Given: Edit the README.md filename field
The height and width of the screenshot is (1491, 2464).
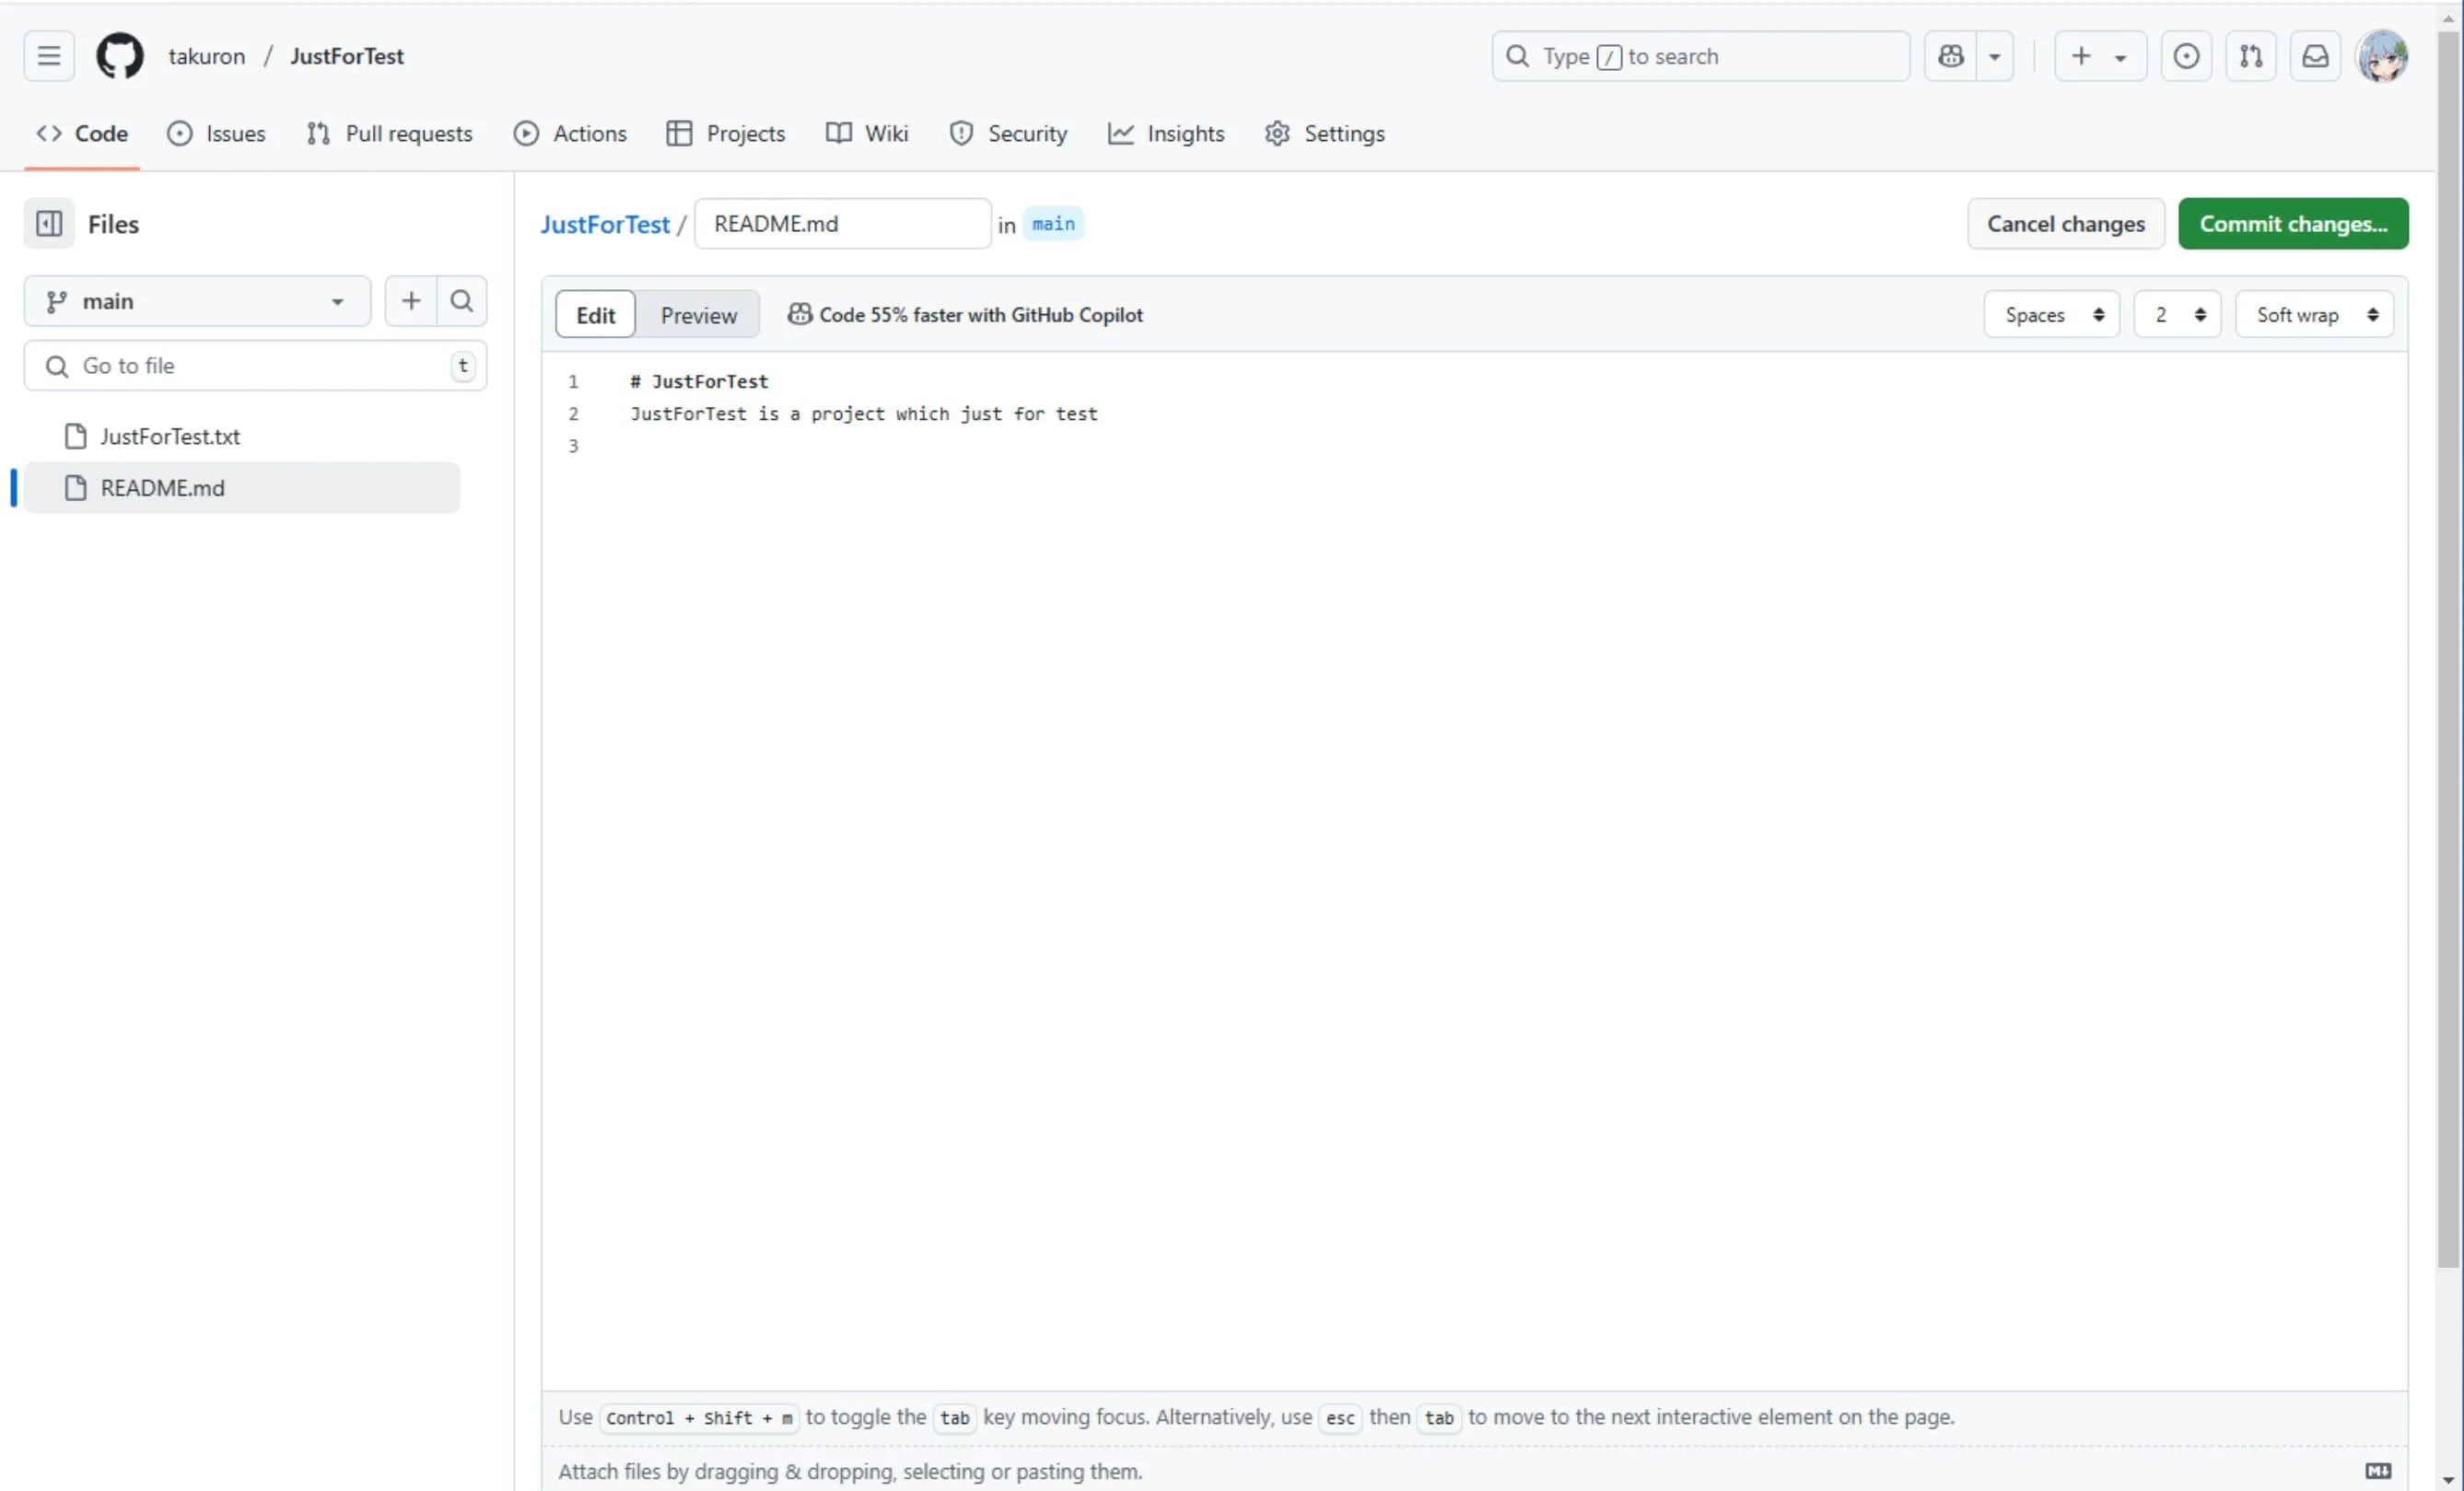Looking at the screenshot, I should pos(843,224).
